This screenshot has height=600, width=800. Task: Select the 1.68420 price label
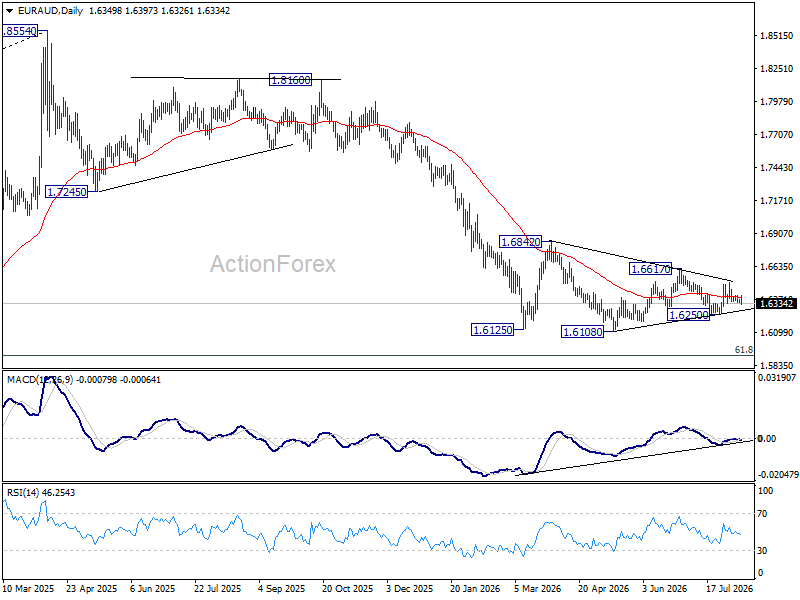click(520, 242)
